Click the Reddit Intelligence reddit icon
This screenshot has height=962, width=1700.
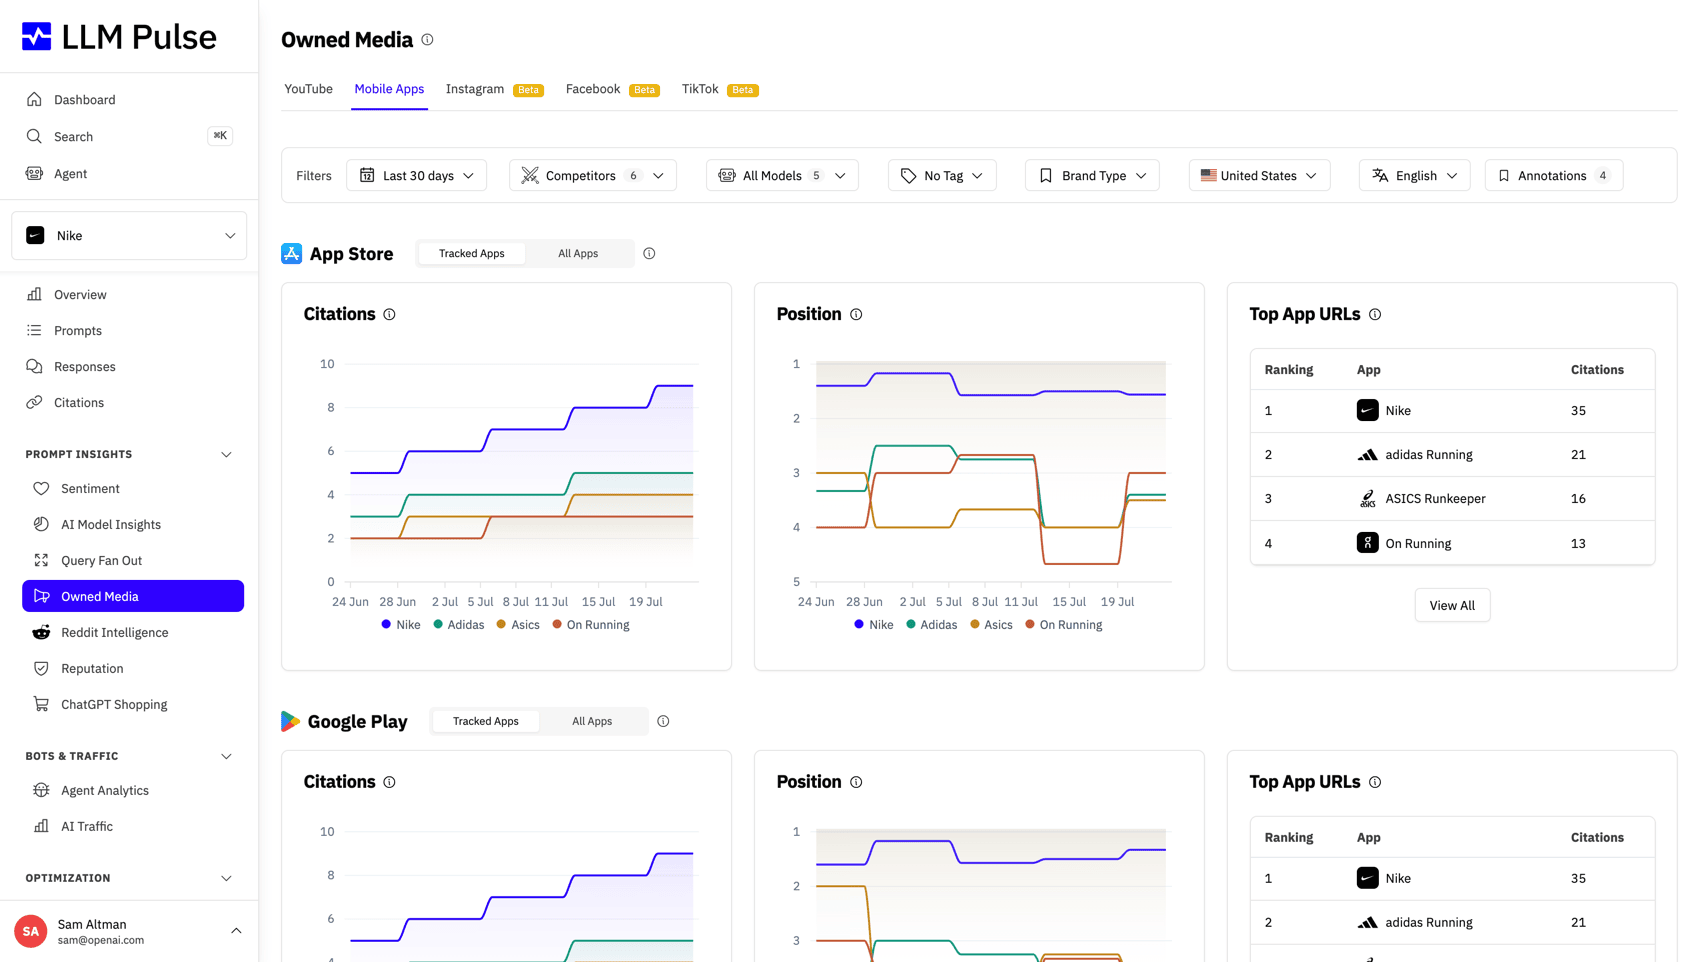click(41, 633)
